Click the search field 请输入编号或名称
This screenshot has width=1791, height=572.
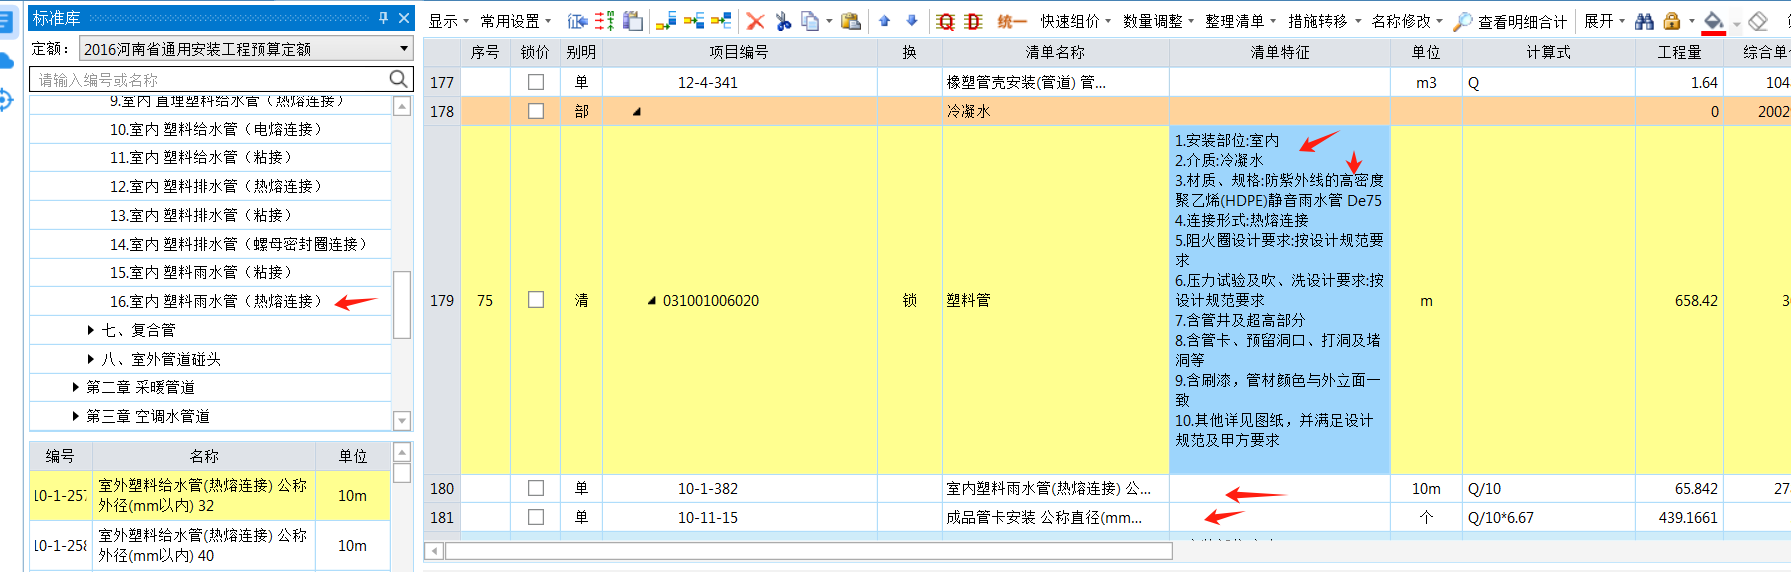point(210,79)
